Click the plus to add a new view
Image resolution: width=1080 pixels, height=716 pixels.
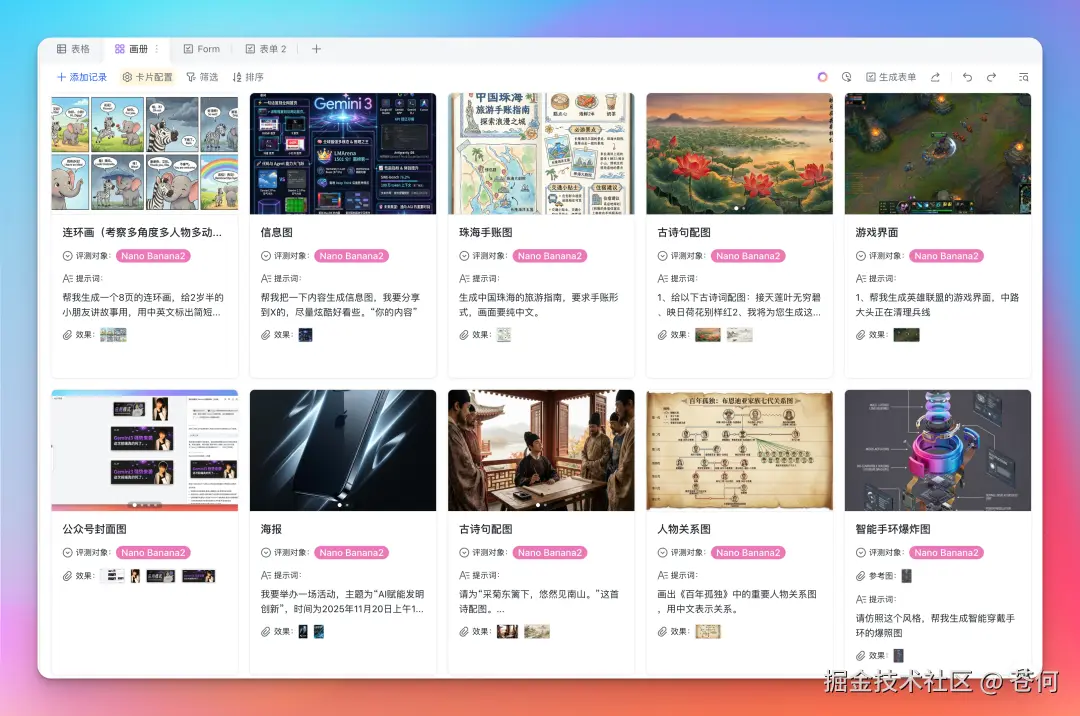pos(316,48)
